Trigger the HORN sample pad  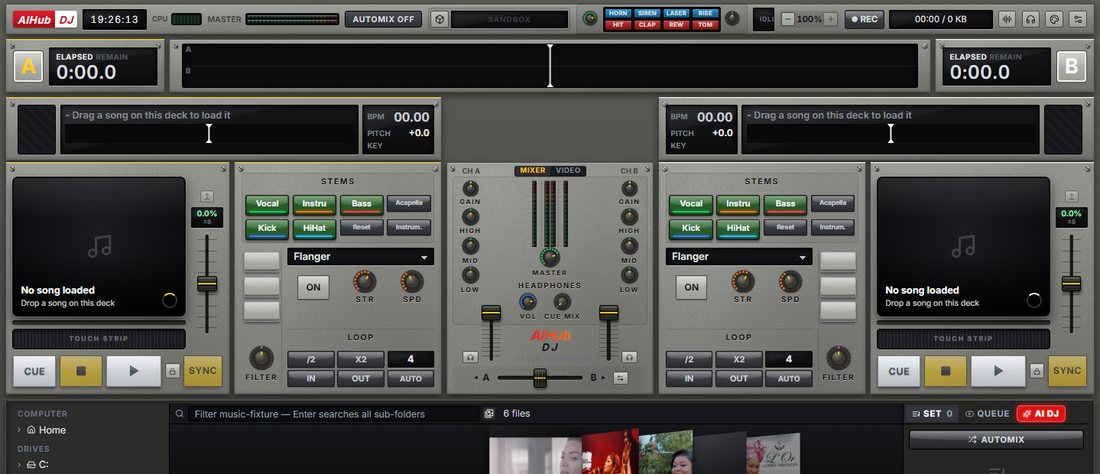click(618, 13)
